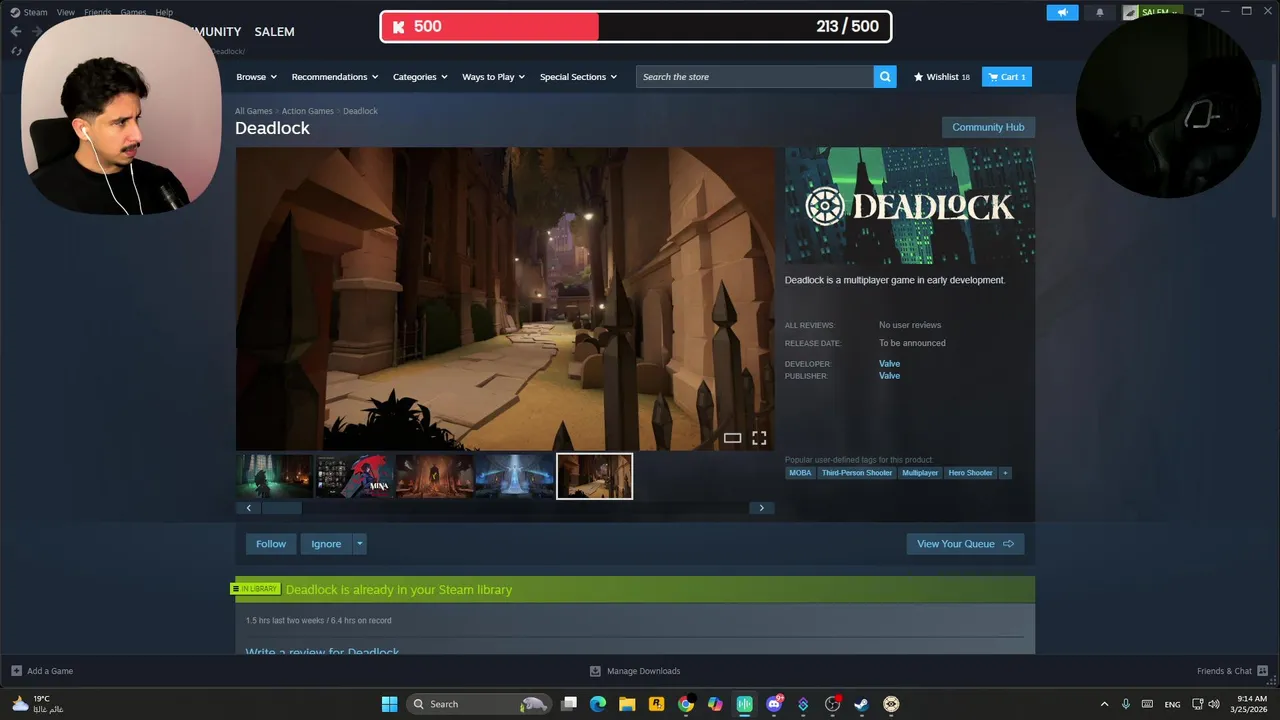Screen dimensions: 1280x720
Task: Open Task View on the taskbar
Action: pos(569,704)
